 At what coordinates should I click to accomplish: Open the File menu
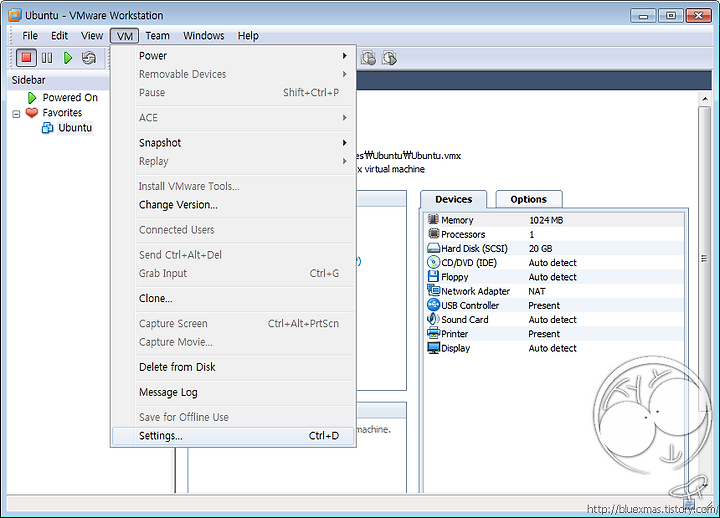pos(30,35)
